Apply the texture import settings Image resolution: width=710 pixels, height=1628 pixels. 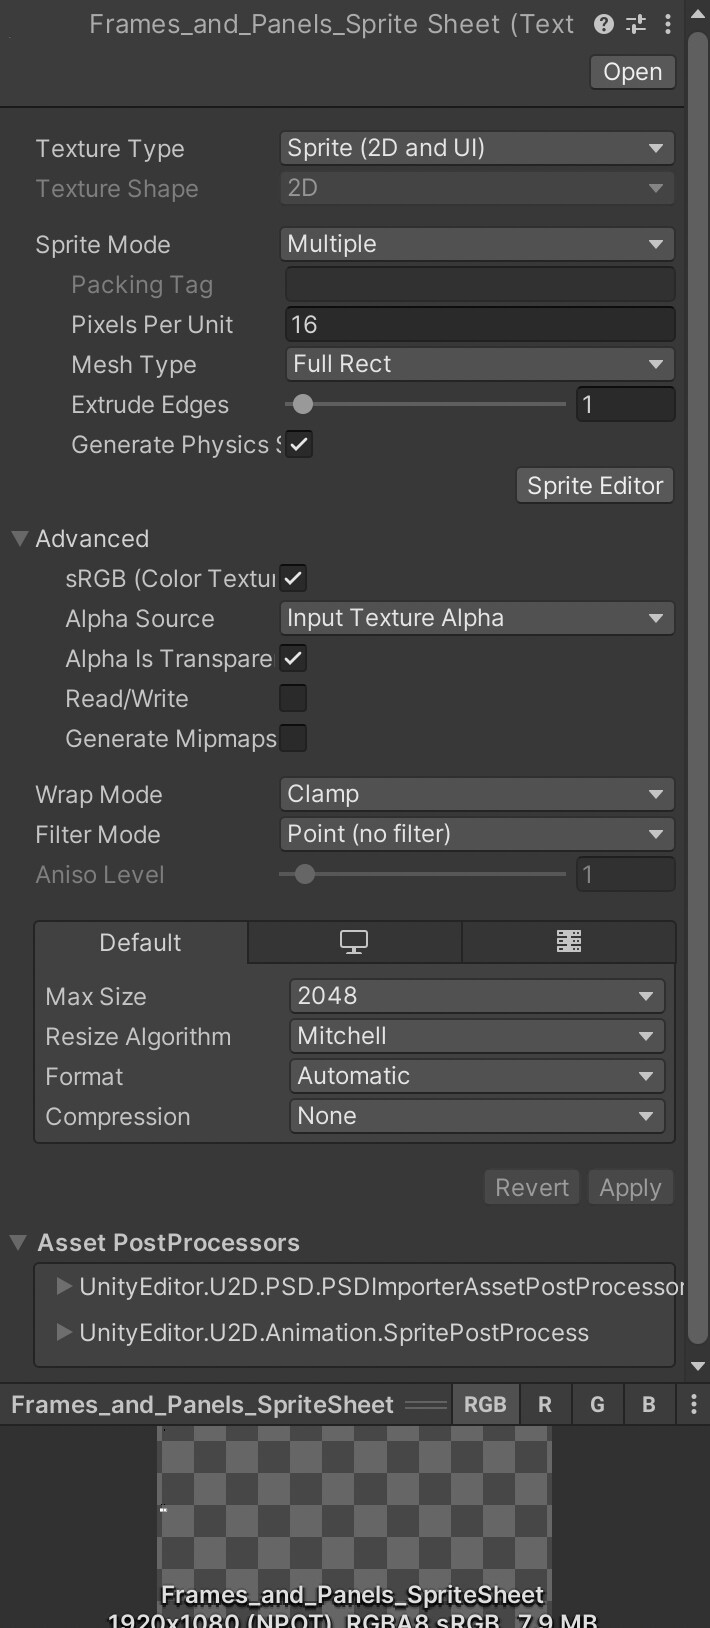coord(630,1187)
